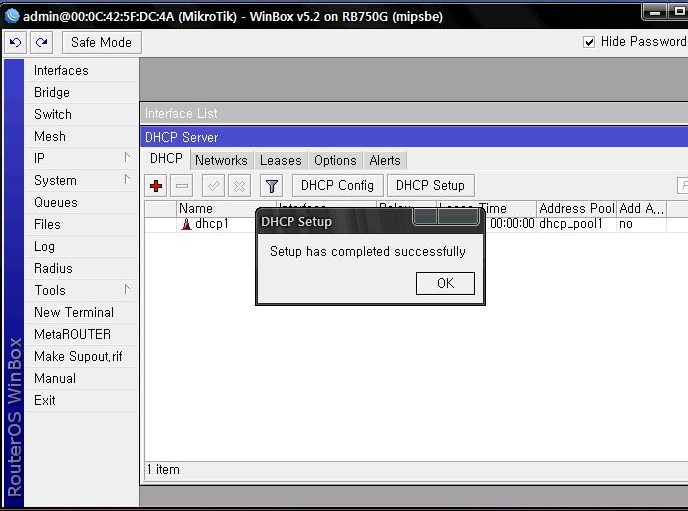Sort by the Name column header

pyautogui.click(x=226, y=208)
